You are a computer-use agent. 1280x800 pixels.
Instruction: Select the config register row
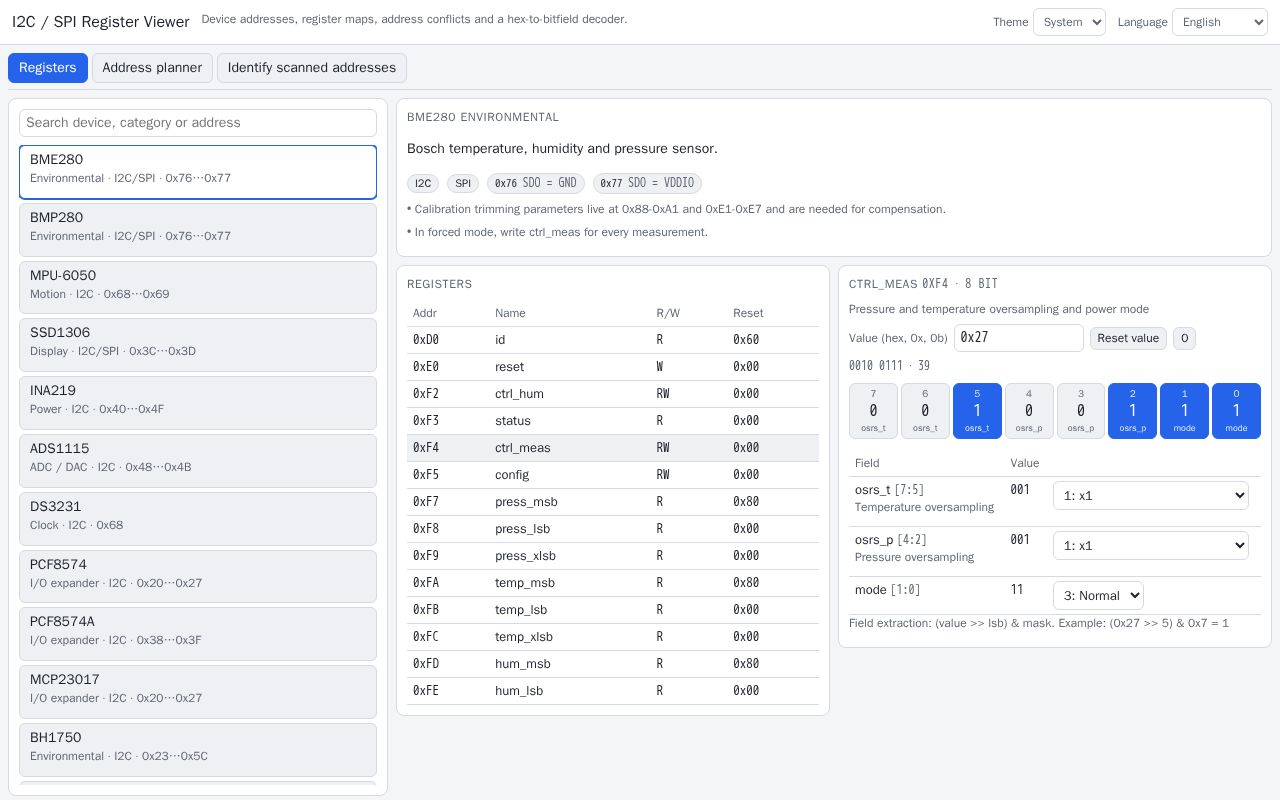pyautogui.click(x=613, y=475)
